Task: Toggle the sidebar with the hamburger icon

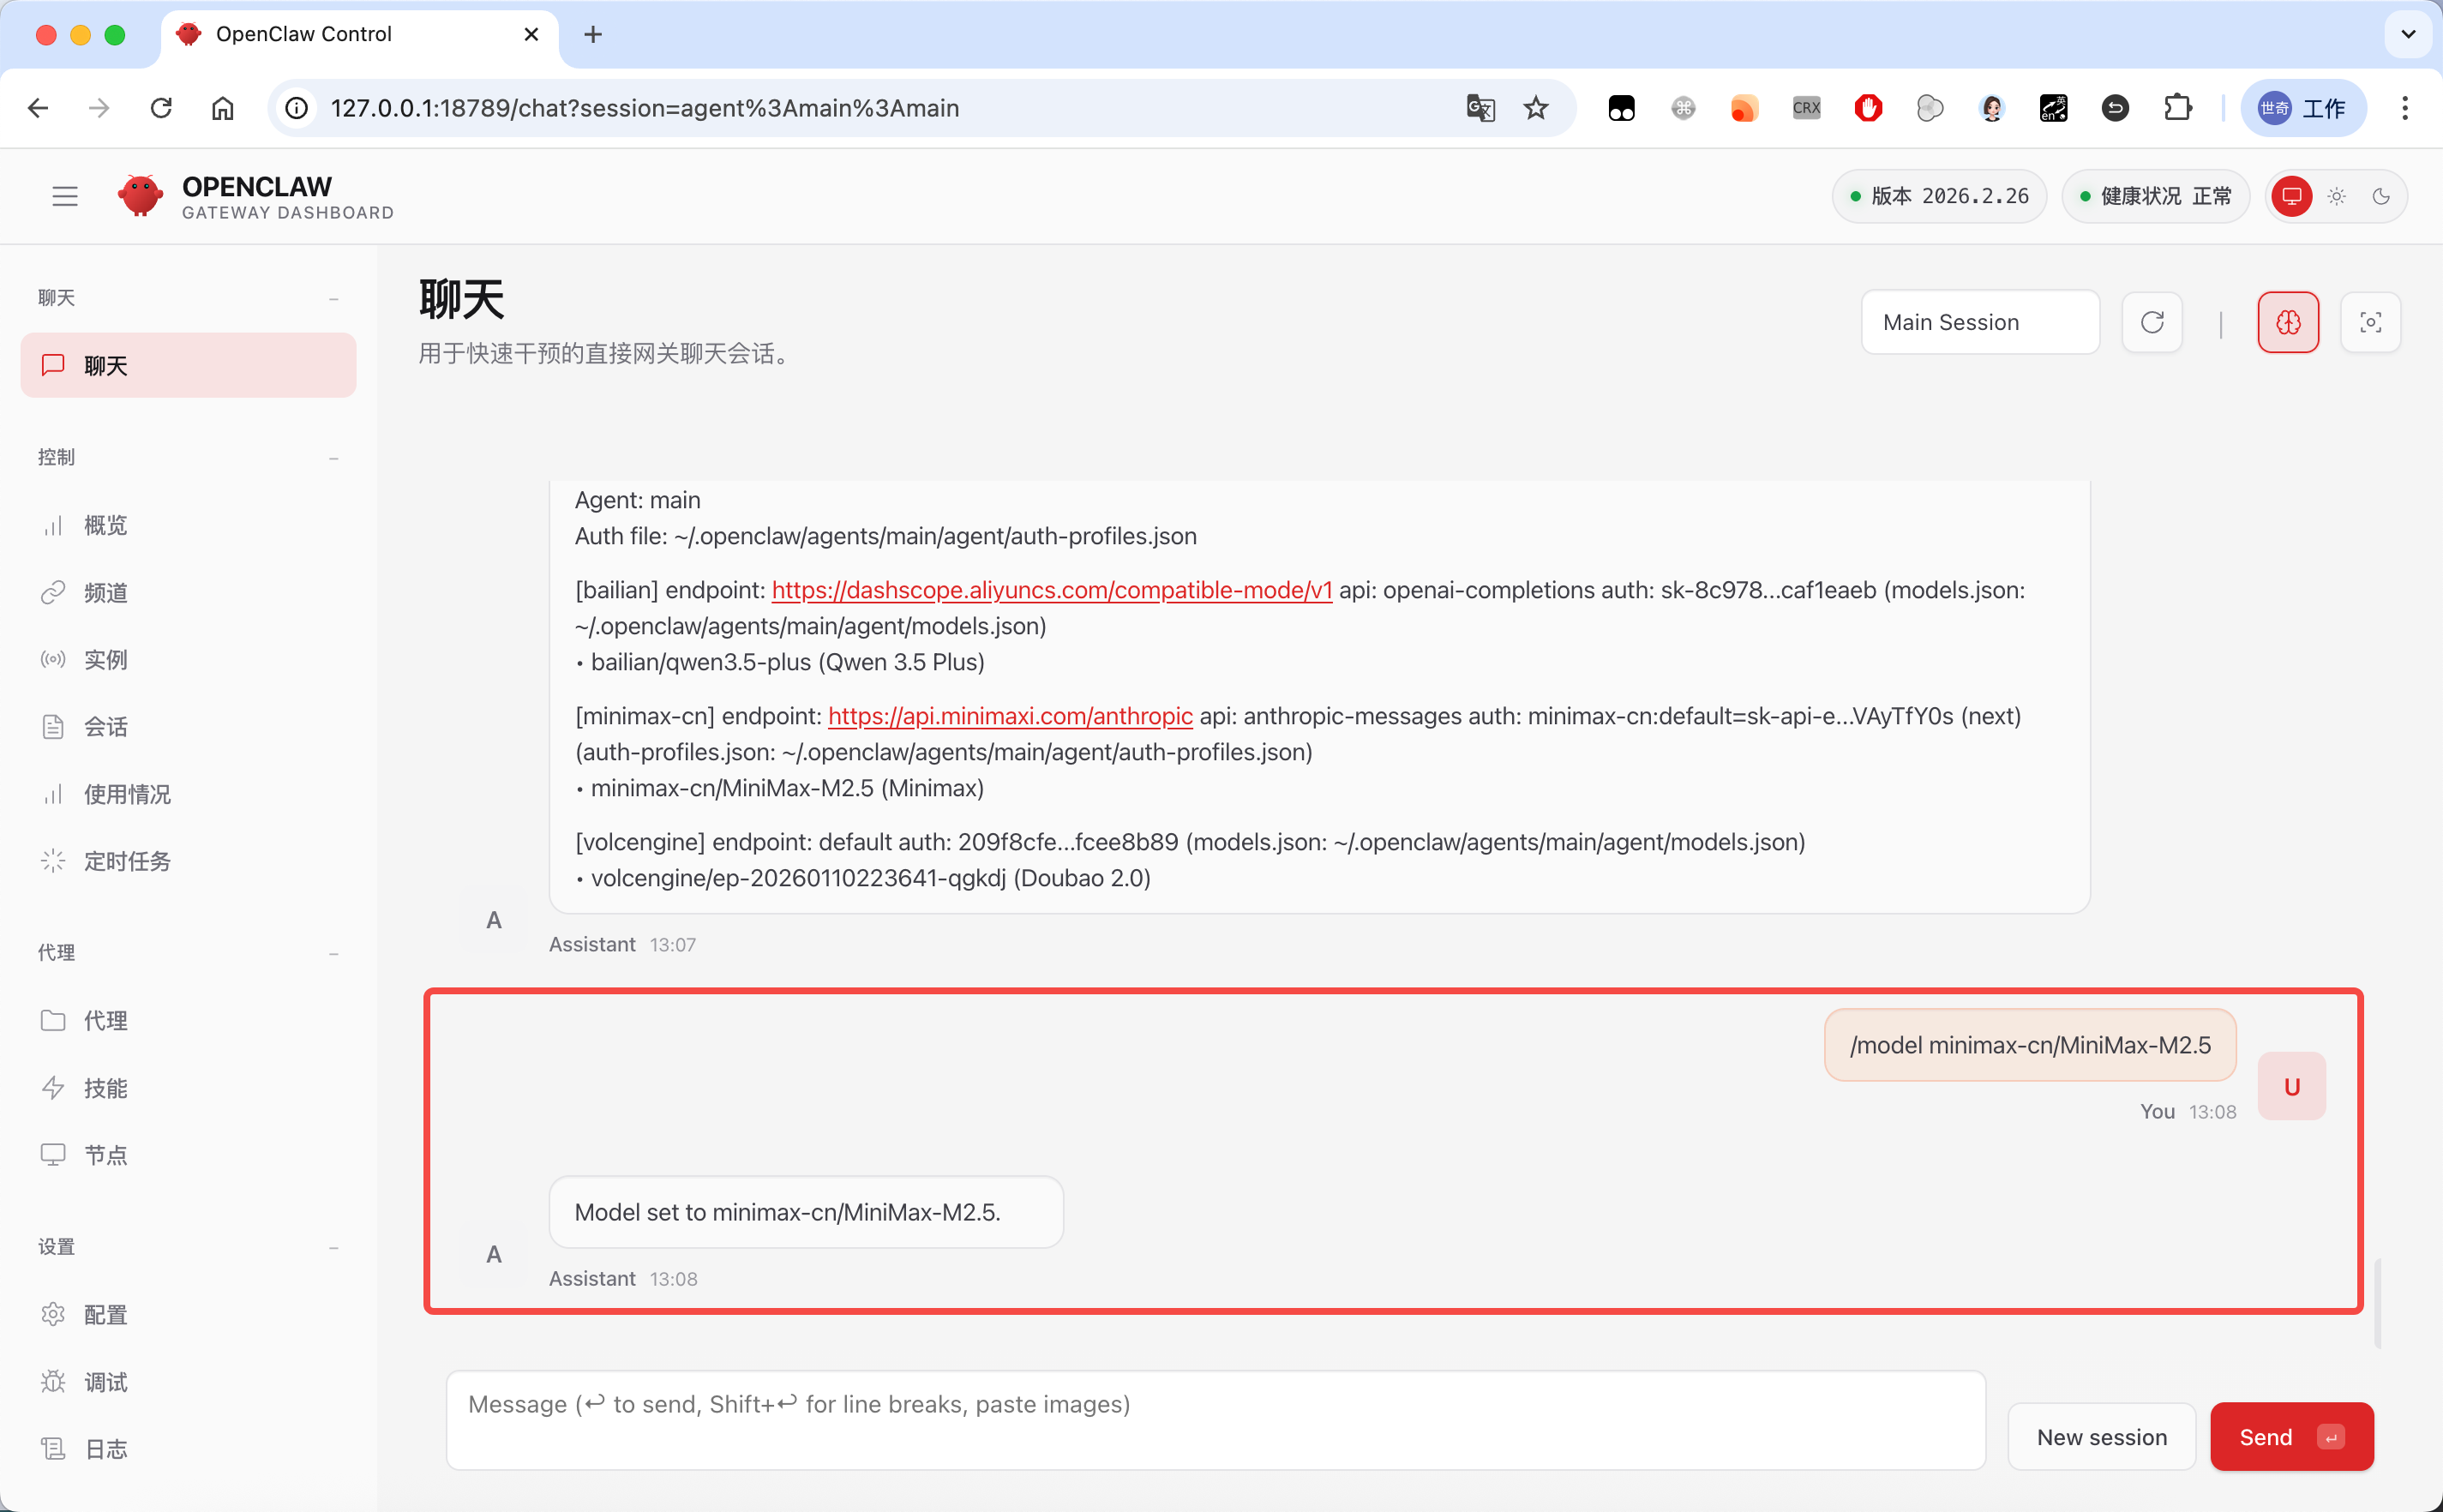Action: point(64,195)
